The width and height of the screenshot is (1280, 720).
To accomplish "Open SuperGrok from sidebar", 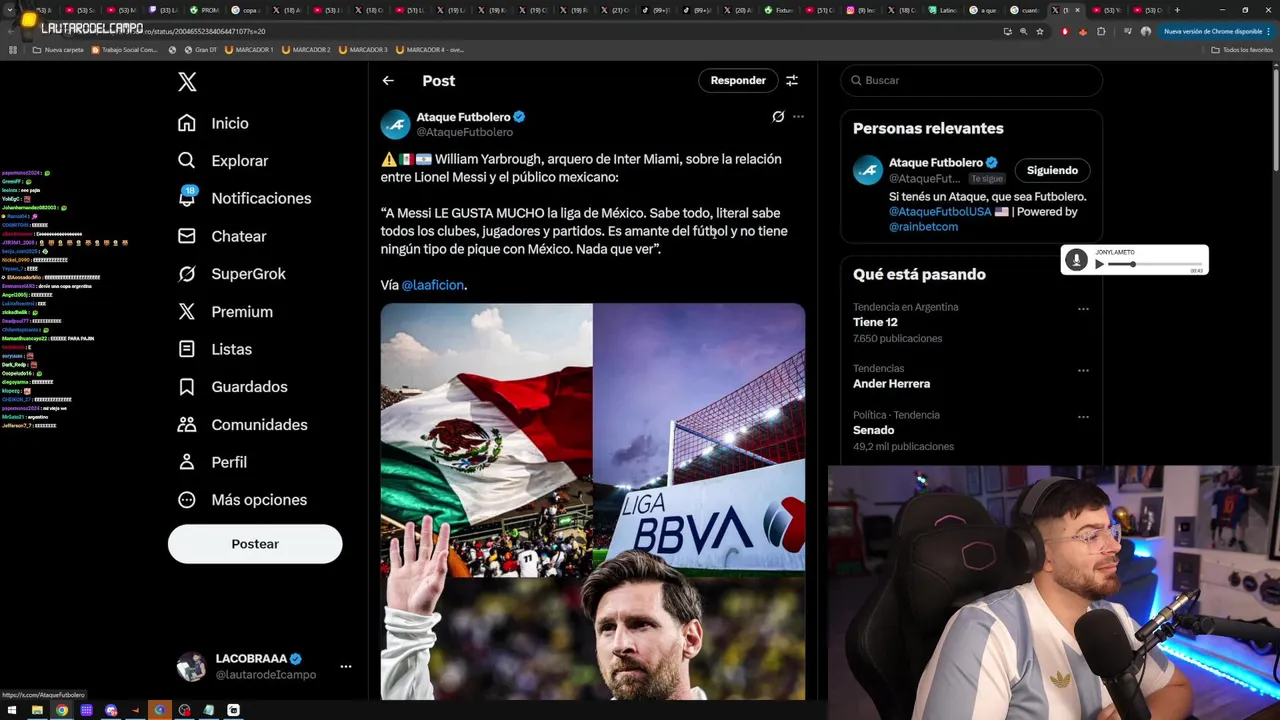I will point(231,274).
